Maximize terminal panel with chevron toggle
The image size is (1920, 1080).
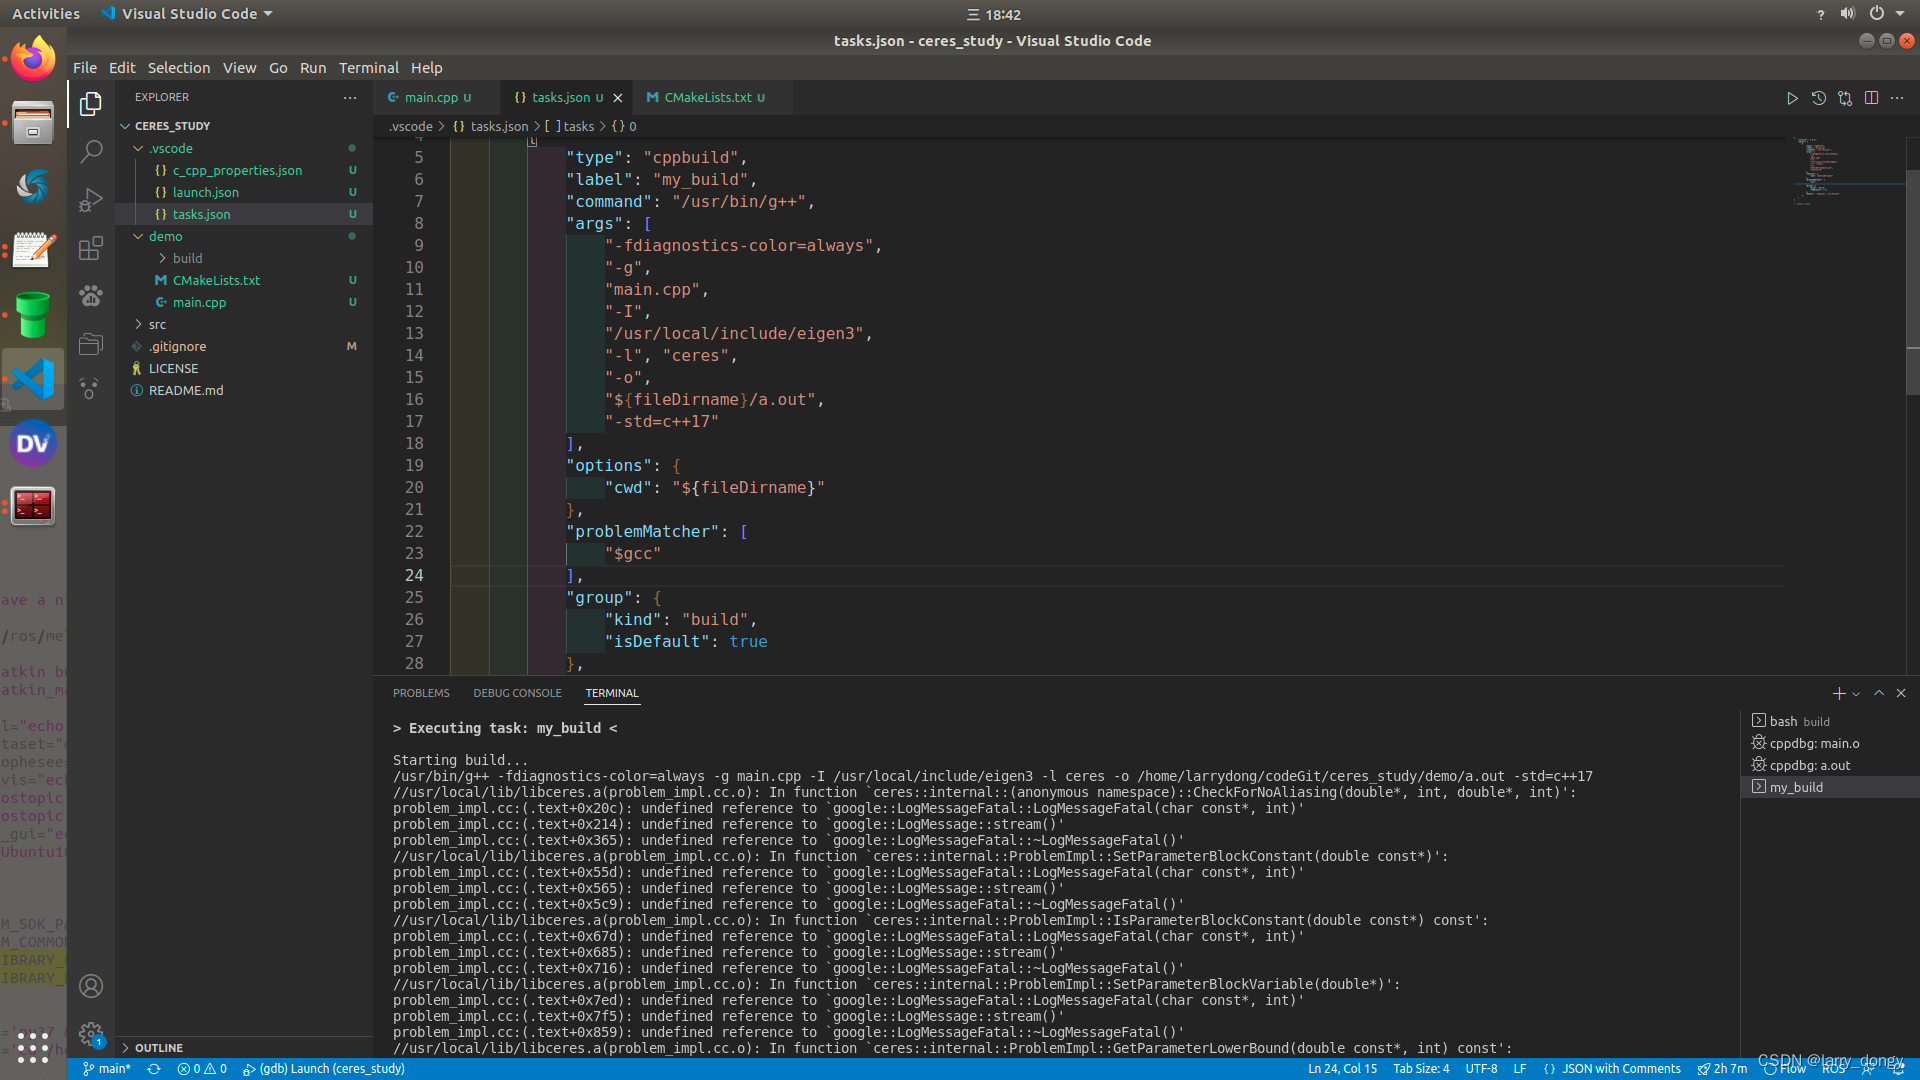(x=1878, y=693)
